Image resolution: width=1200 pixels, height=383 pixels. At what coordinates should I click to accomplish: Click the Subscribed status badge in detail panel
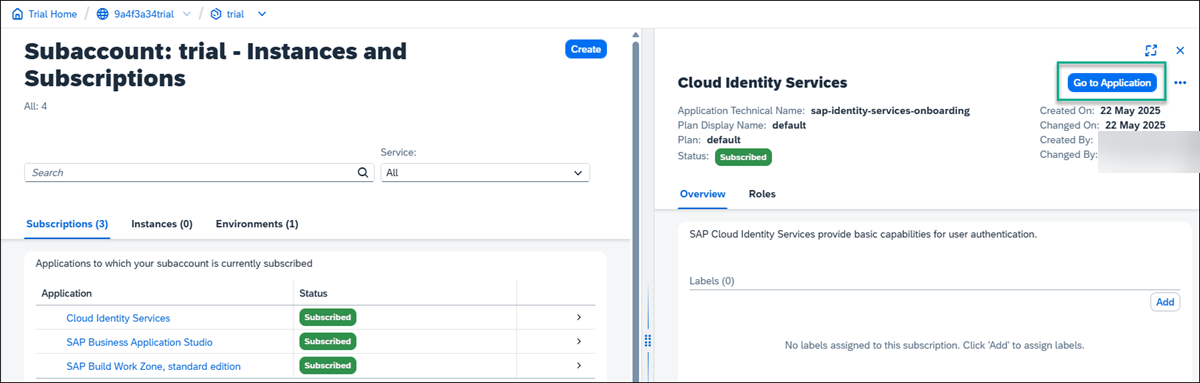[x=743, y=157]
